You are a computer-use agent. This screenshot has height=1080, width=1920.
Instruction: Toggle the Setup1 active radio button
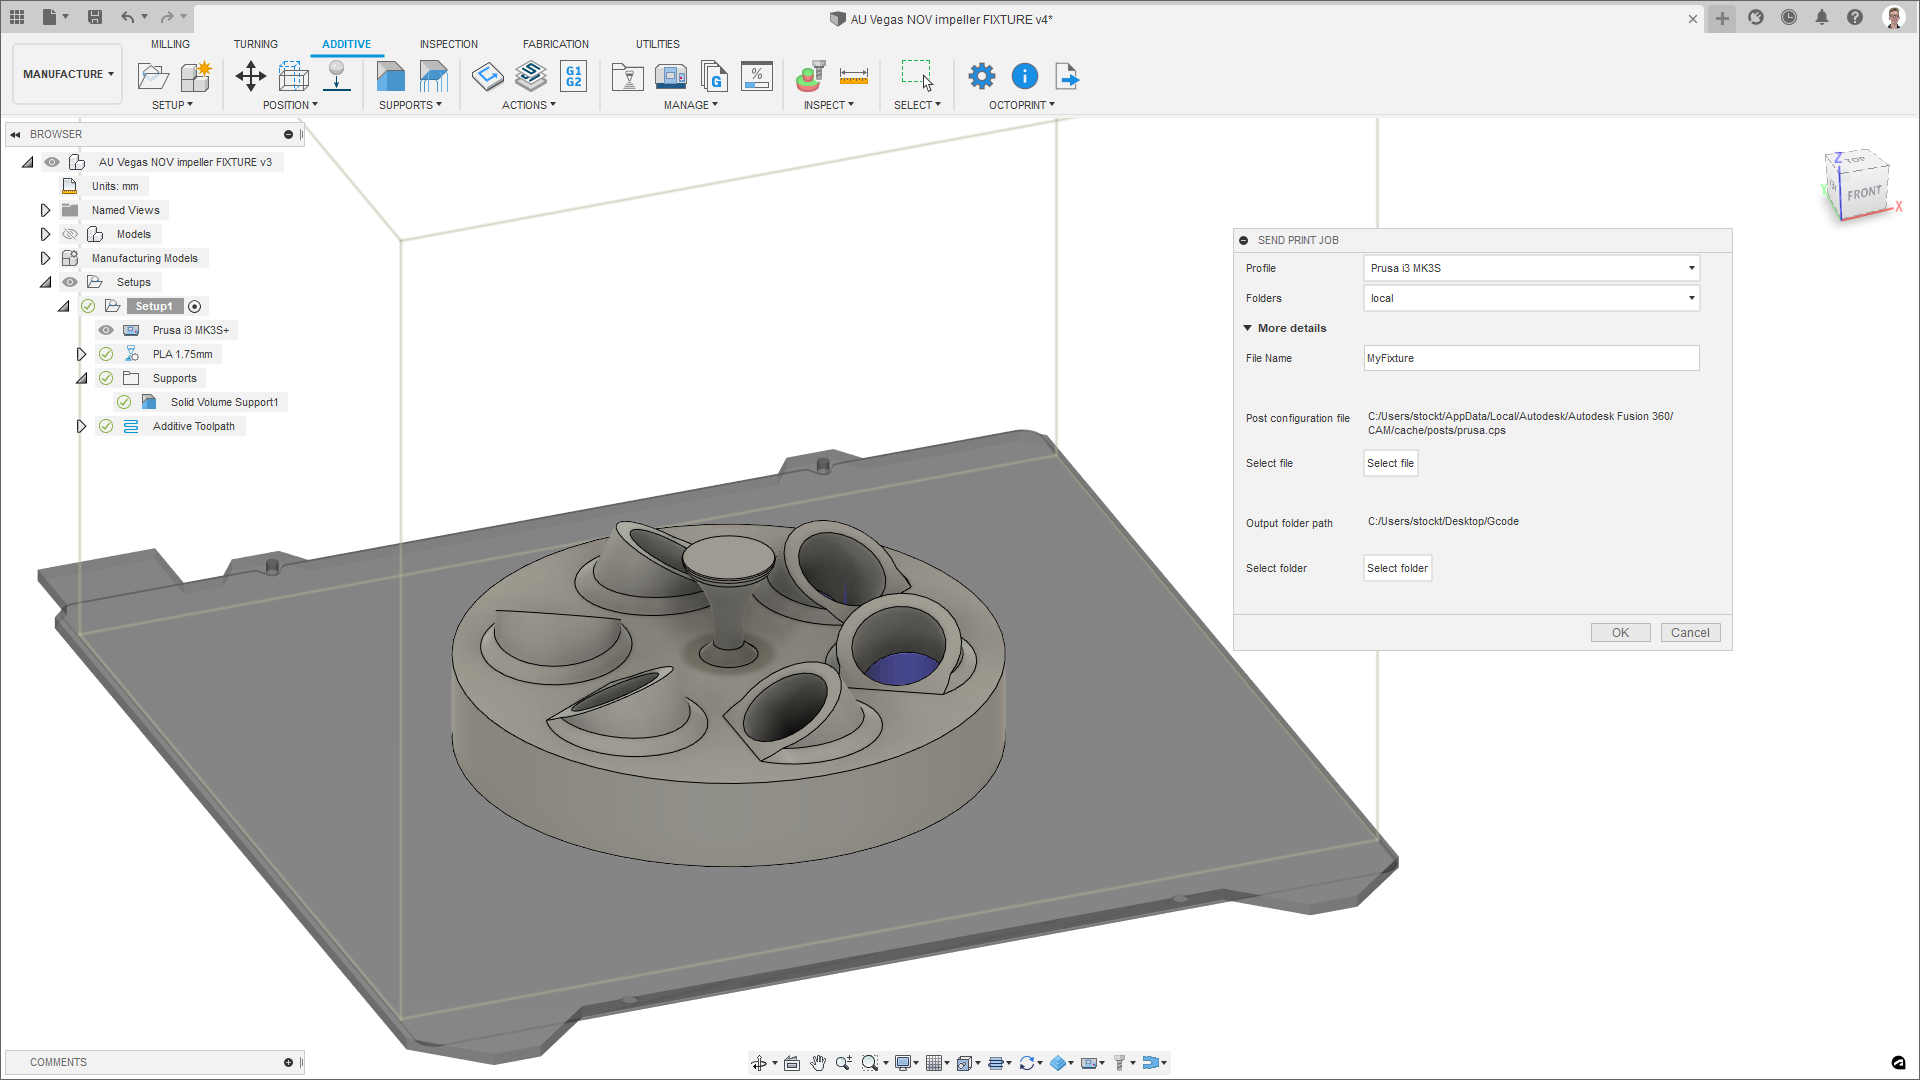click(195, 307)
